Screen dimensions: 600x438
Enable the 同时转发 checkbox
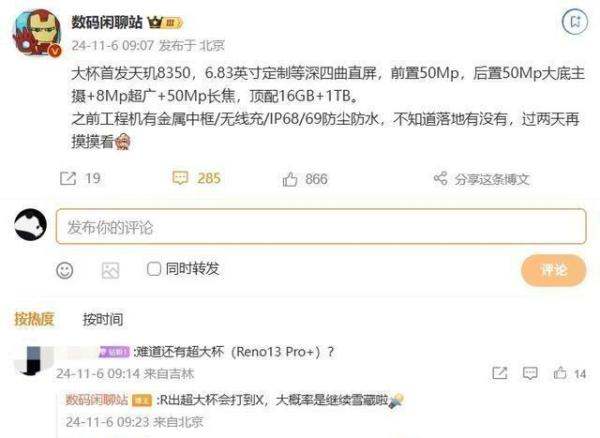coord(154,269)
